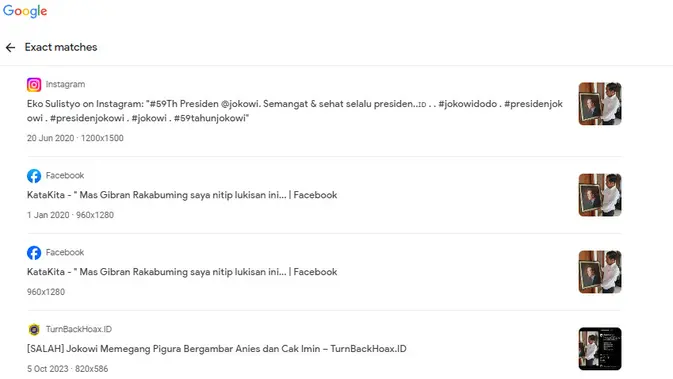Viewport: 673px width, 379px height.
Task: Open second KataKita Facebook result without date
Action: coord(182,272)
